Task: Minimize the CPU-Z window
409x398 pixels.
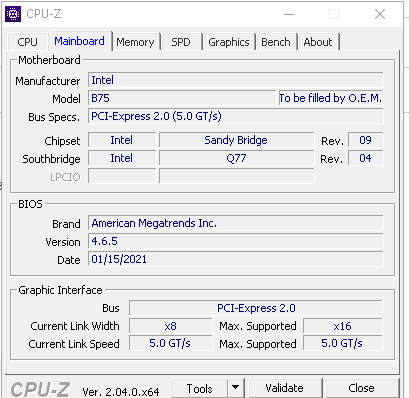Action: (289, 14)
